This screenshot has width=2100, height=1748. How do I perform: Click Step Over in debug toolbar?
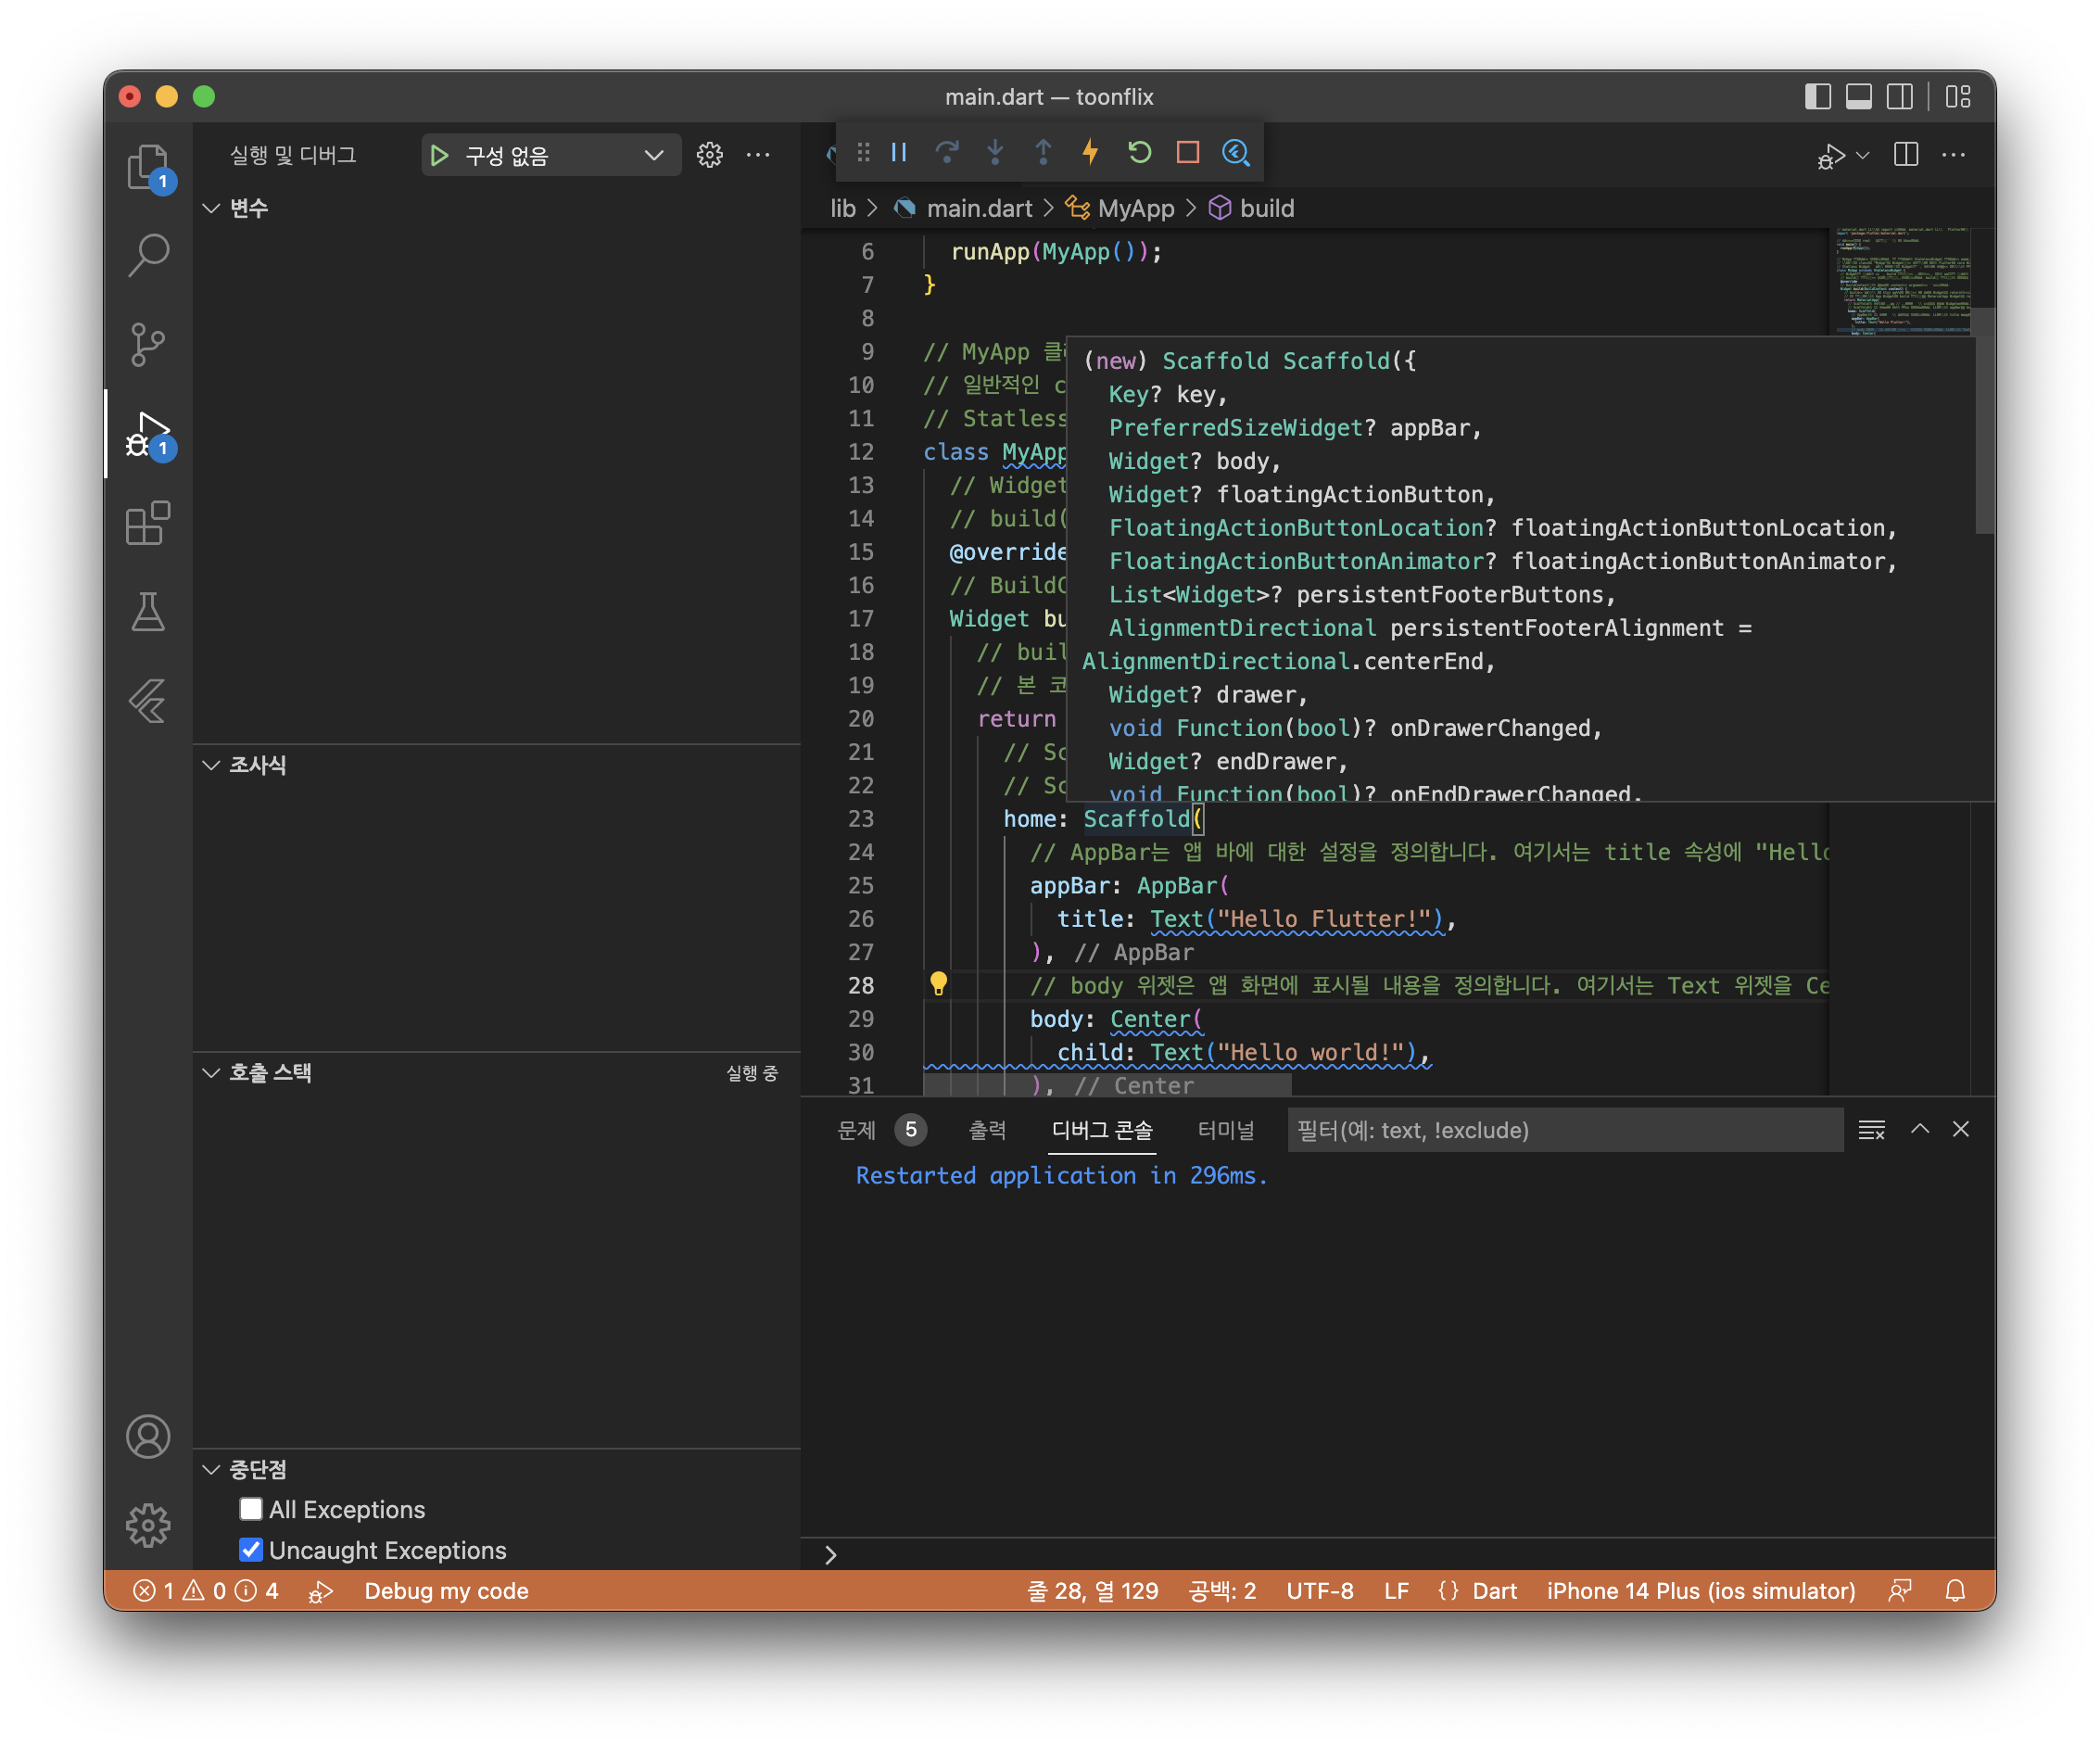(x=947, y=152)
